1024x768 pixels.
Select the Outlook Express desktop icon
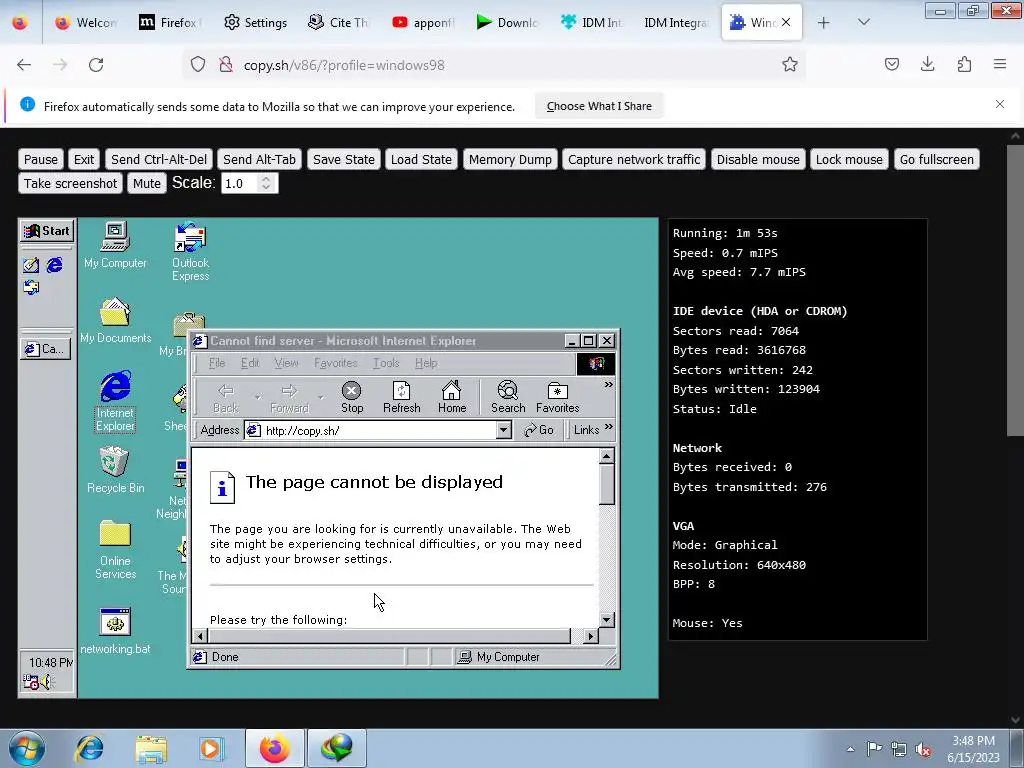190,251
